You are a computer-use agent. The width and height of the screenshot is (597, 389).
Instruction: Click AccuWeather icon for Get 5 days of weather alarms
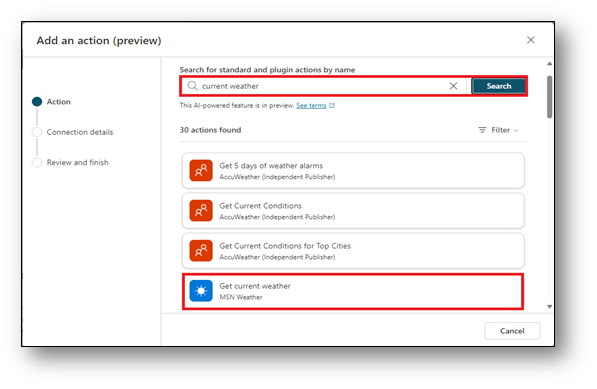coord(201,171)
